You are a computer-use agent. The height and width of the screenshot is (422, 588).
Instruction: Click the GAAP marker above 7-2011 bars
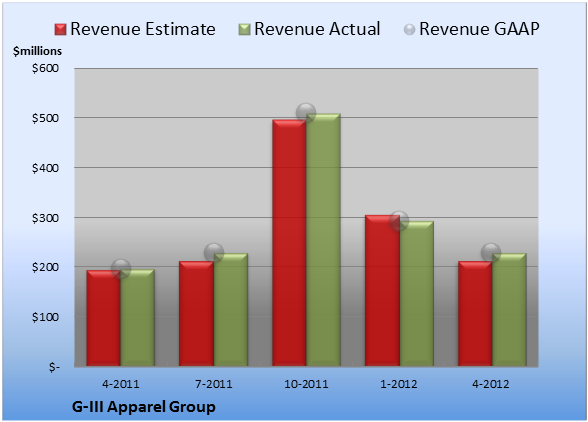click(x=214, y=252)
